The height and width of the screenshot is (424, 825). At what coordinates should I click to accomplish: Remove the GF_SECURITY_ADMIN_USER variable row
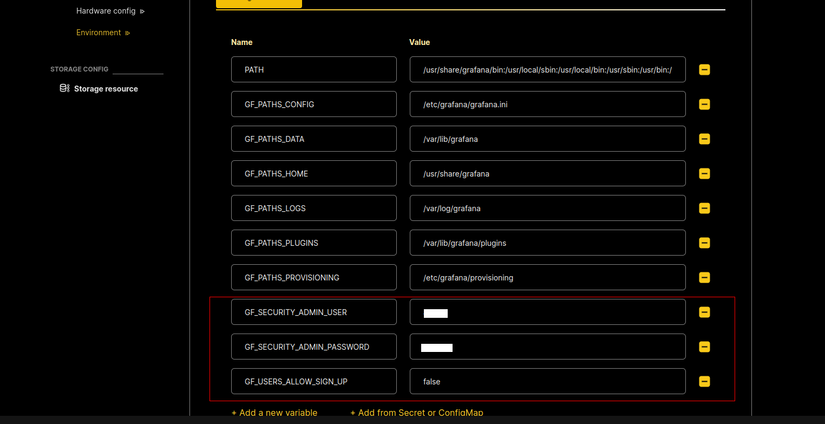(x=705, y=312)
